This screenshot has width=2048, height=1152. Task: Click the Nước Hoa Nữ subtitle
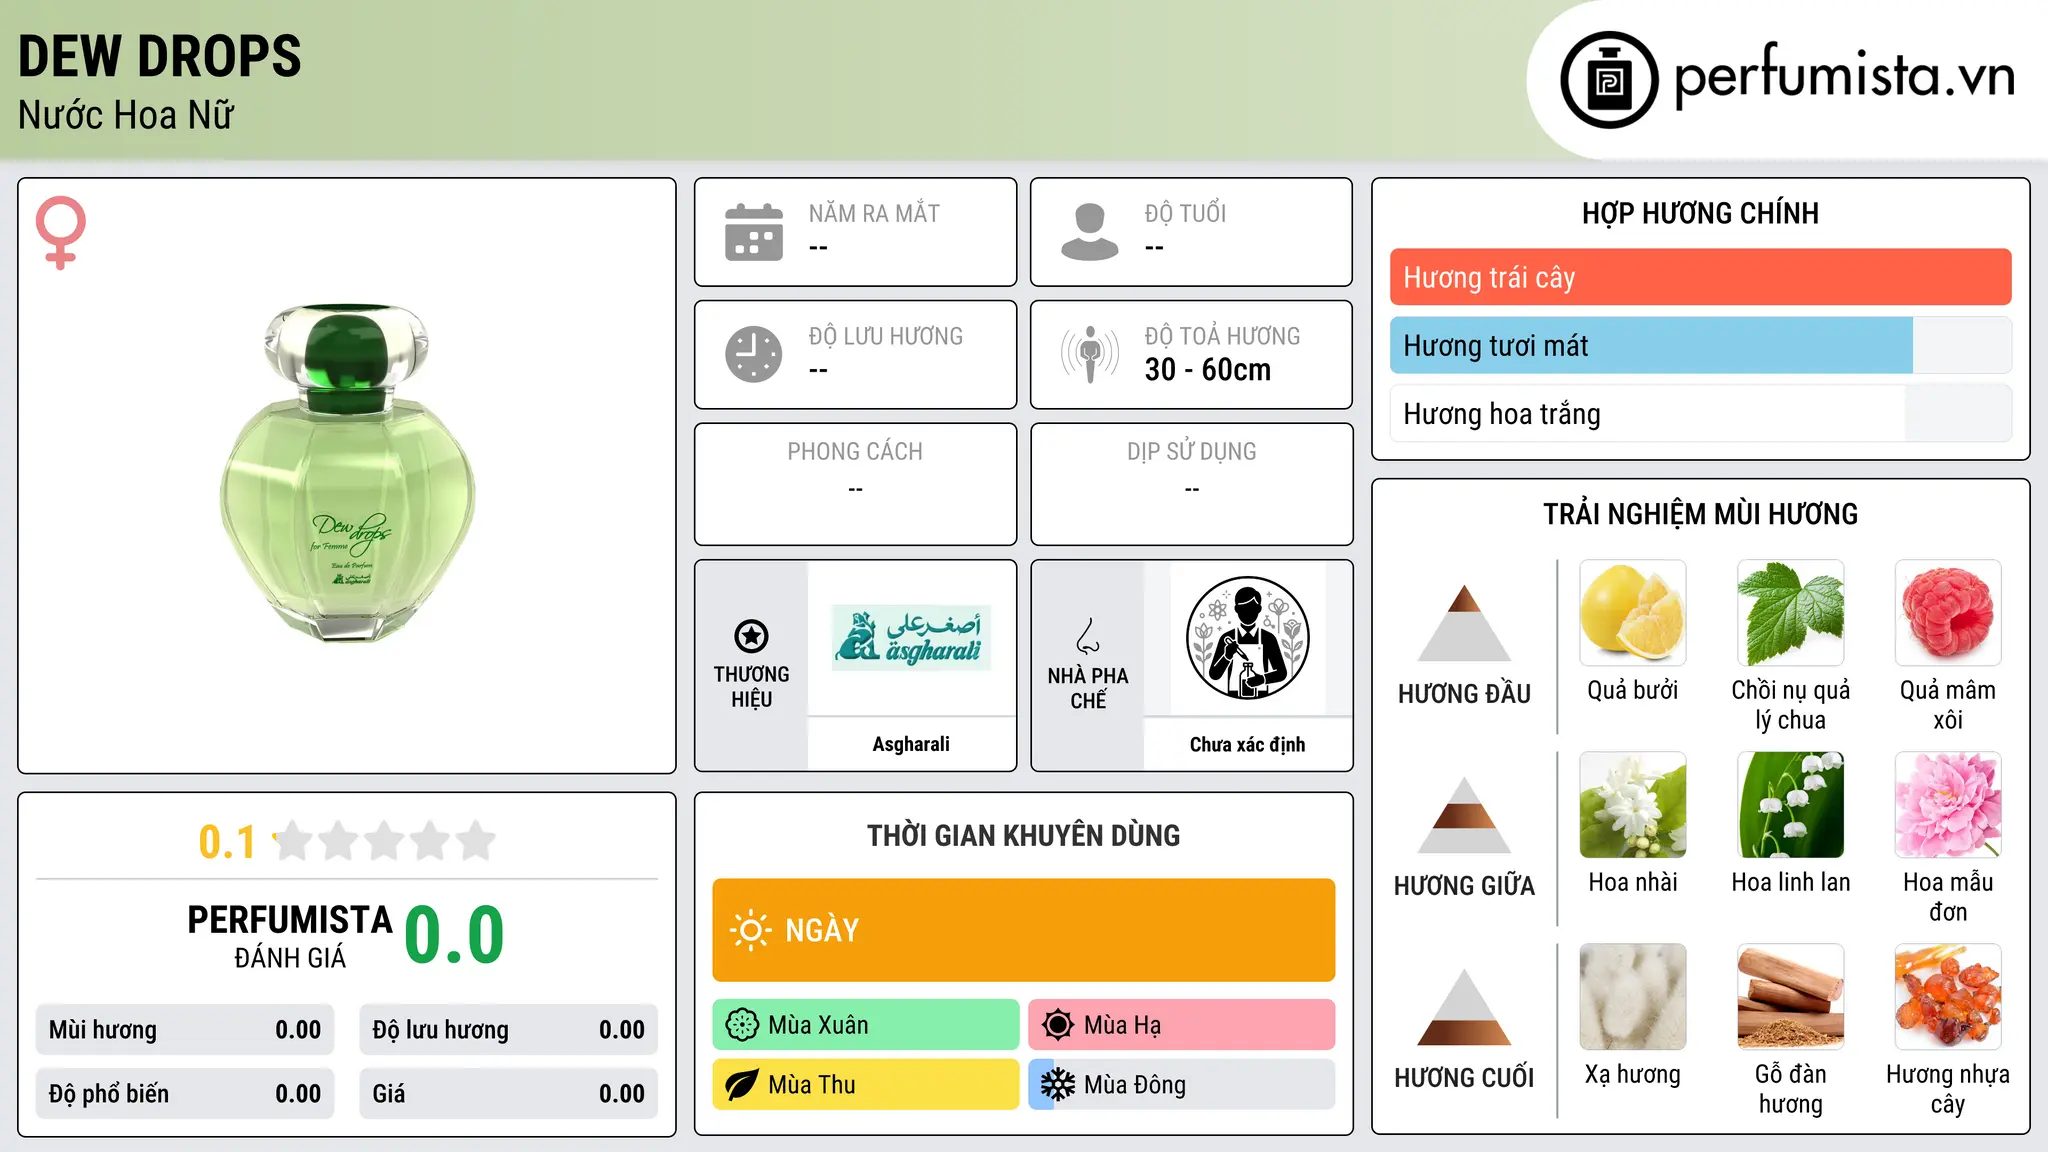pos(126,115)
